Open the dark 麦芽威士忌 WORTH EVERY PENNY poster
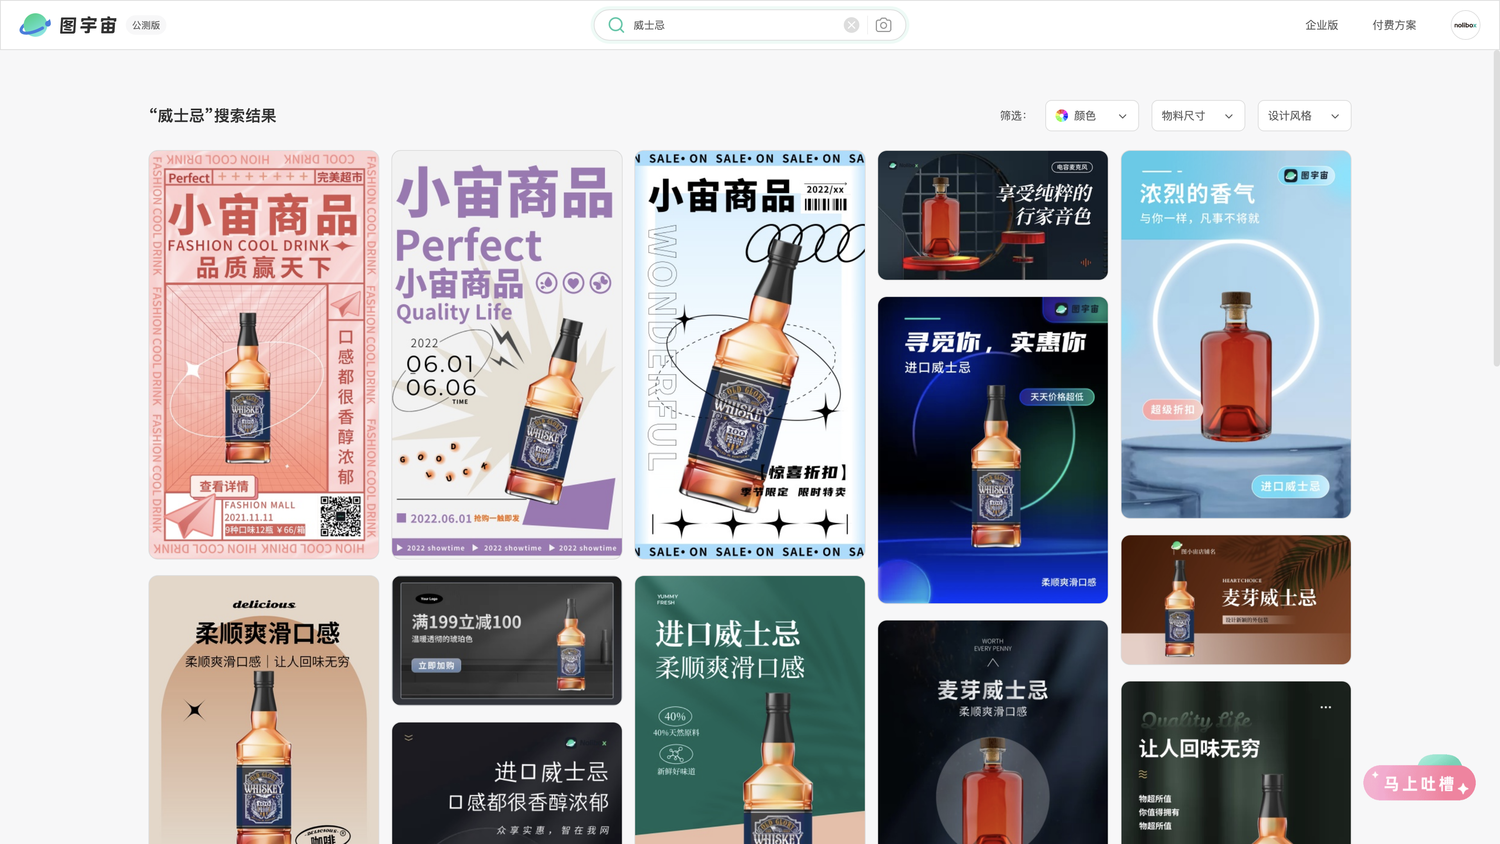The height and width of the screenshot is (844, 1500). click(x=993, y=732)
